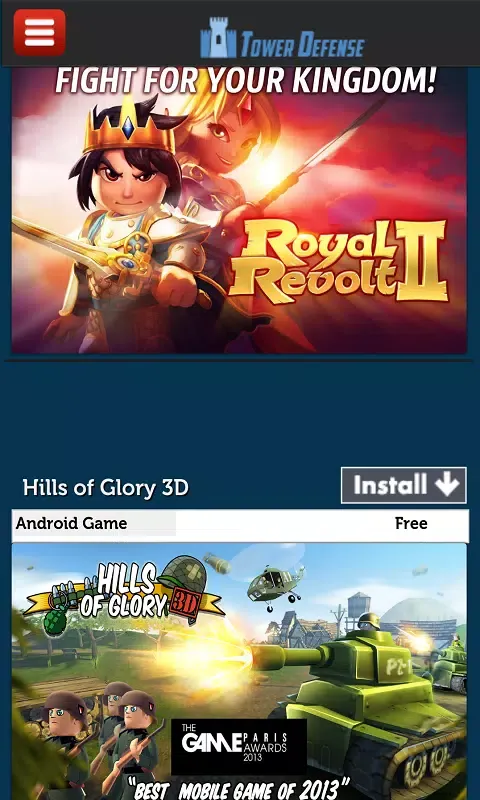Click the down arrow on Install button
Viewport: 480px width, 800px height.
[447, 485]
